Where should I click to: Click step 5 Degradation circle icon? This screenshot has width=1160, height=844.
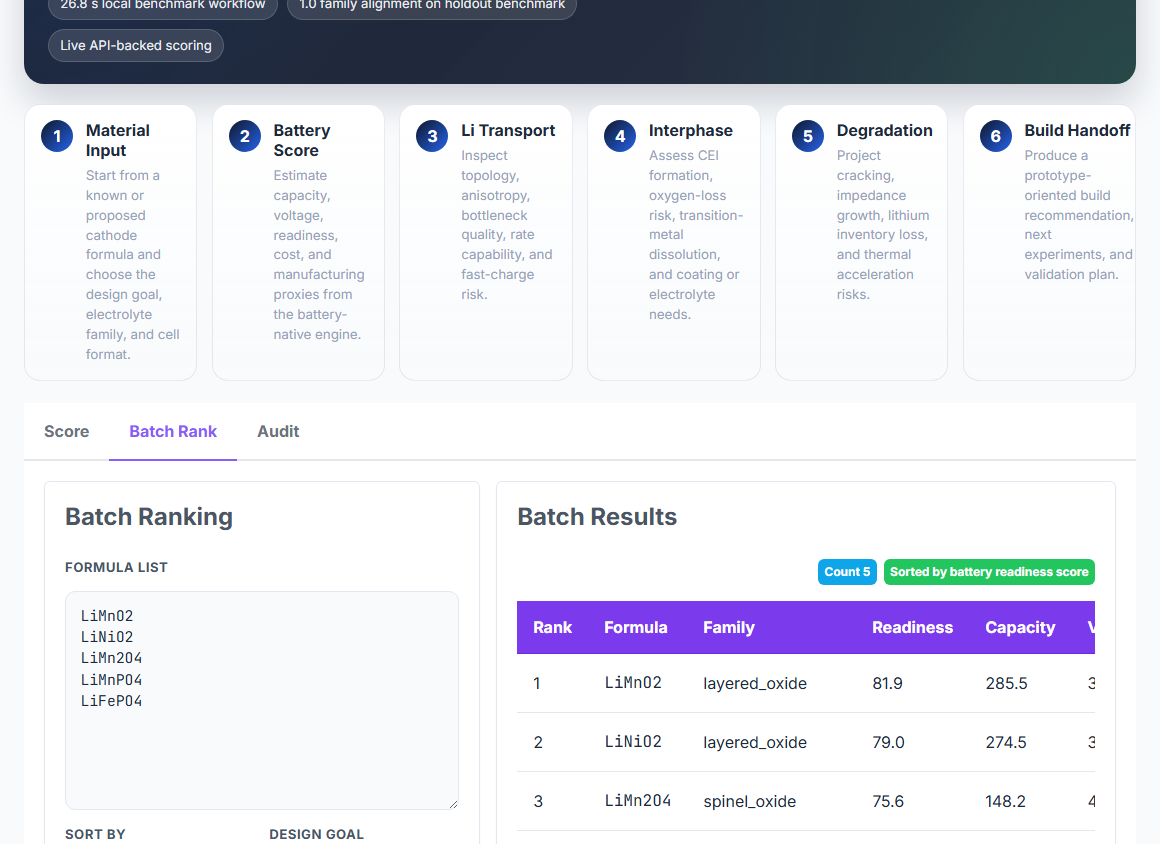click(x=808, y=136)
